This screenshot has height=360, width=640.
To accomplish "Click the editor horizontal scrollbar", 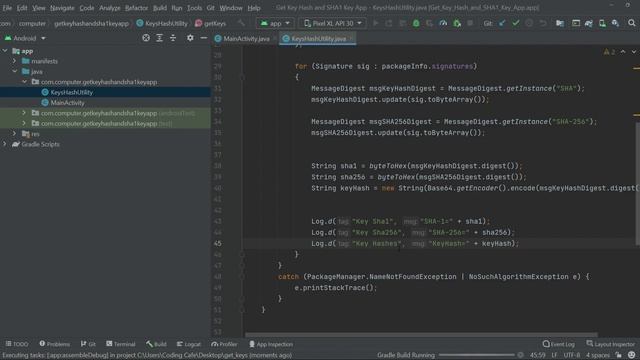I will (421, 335).
